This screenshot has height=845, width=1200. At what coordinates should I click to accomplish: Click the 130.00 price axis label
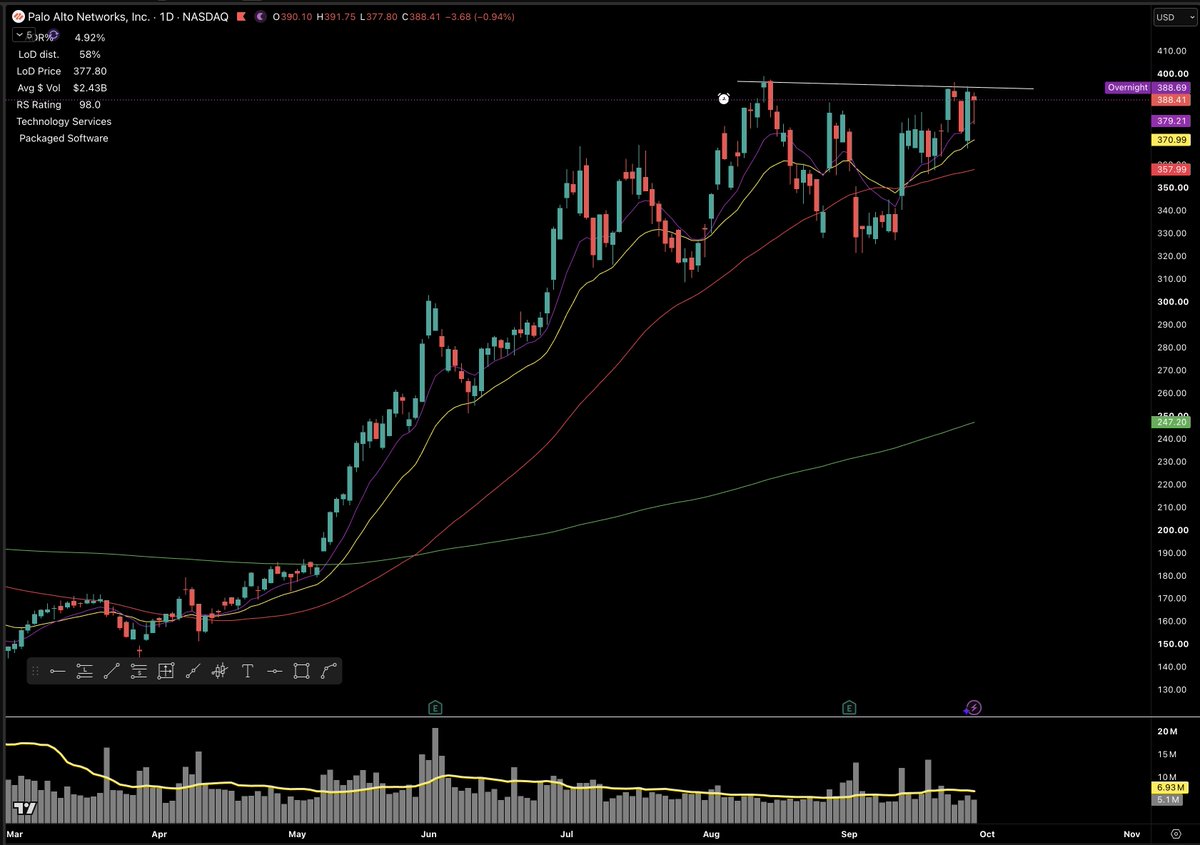coord(1171,690)
